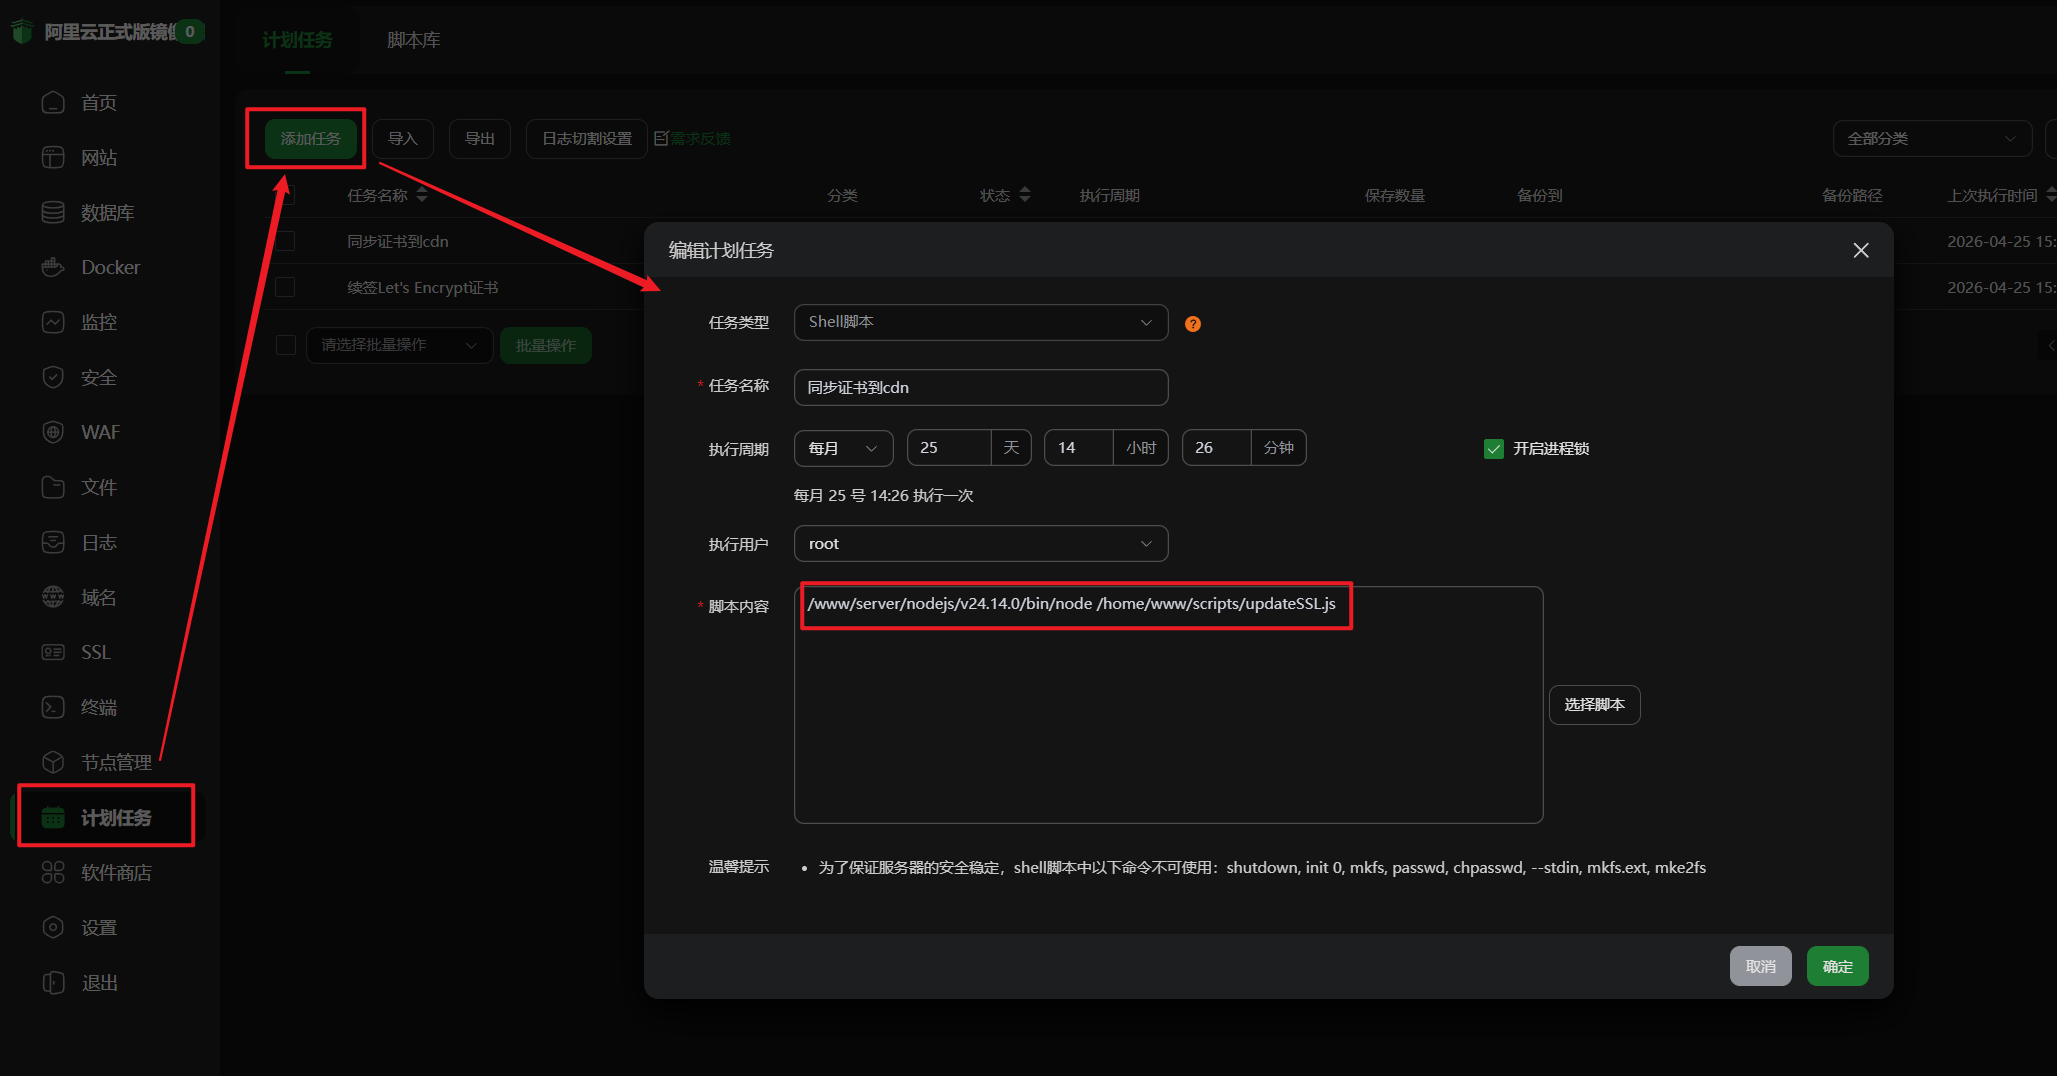Click the database icon in sidebar
The height and width of the screenshot is (1076, 2057).
[x=53, y=212]
